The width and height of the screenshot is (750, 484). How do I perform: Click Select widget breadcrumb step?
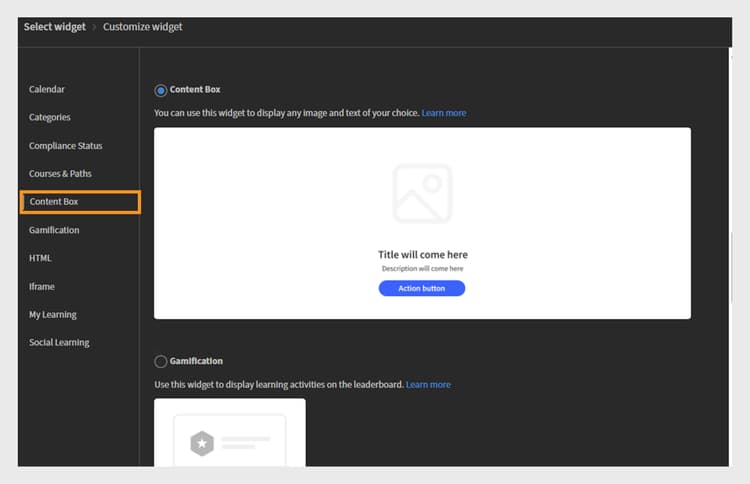click(x=55, y=27)
